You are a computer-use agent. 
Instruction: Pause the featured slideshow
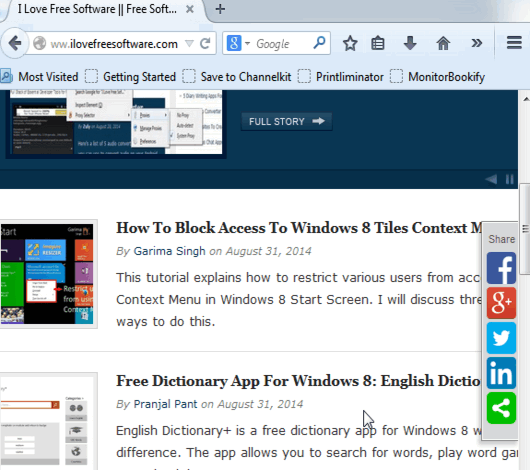coord(510,179)
